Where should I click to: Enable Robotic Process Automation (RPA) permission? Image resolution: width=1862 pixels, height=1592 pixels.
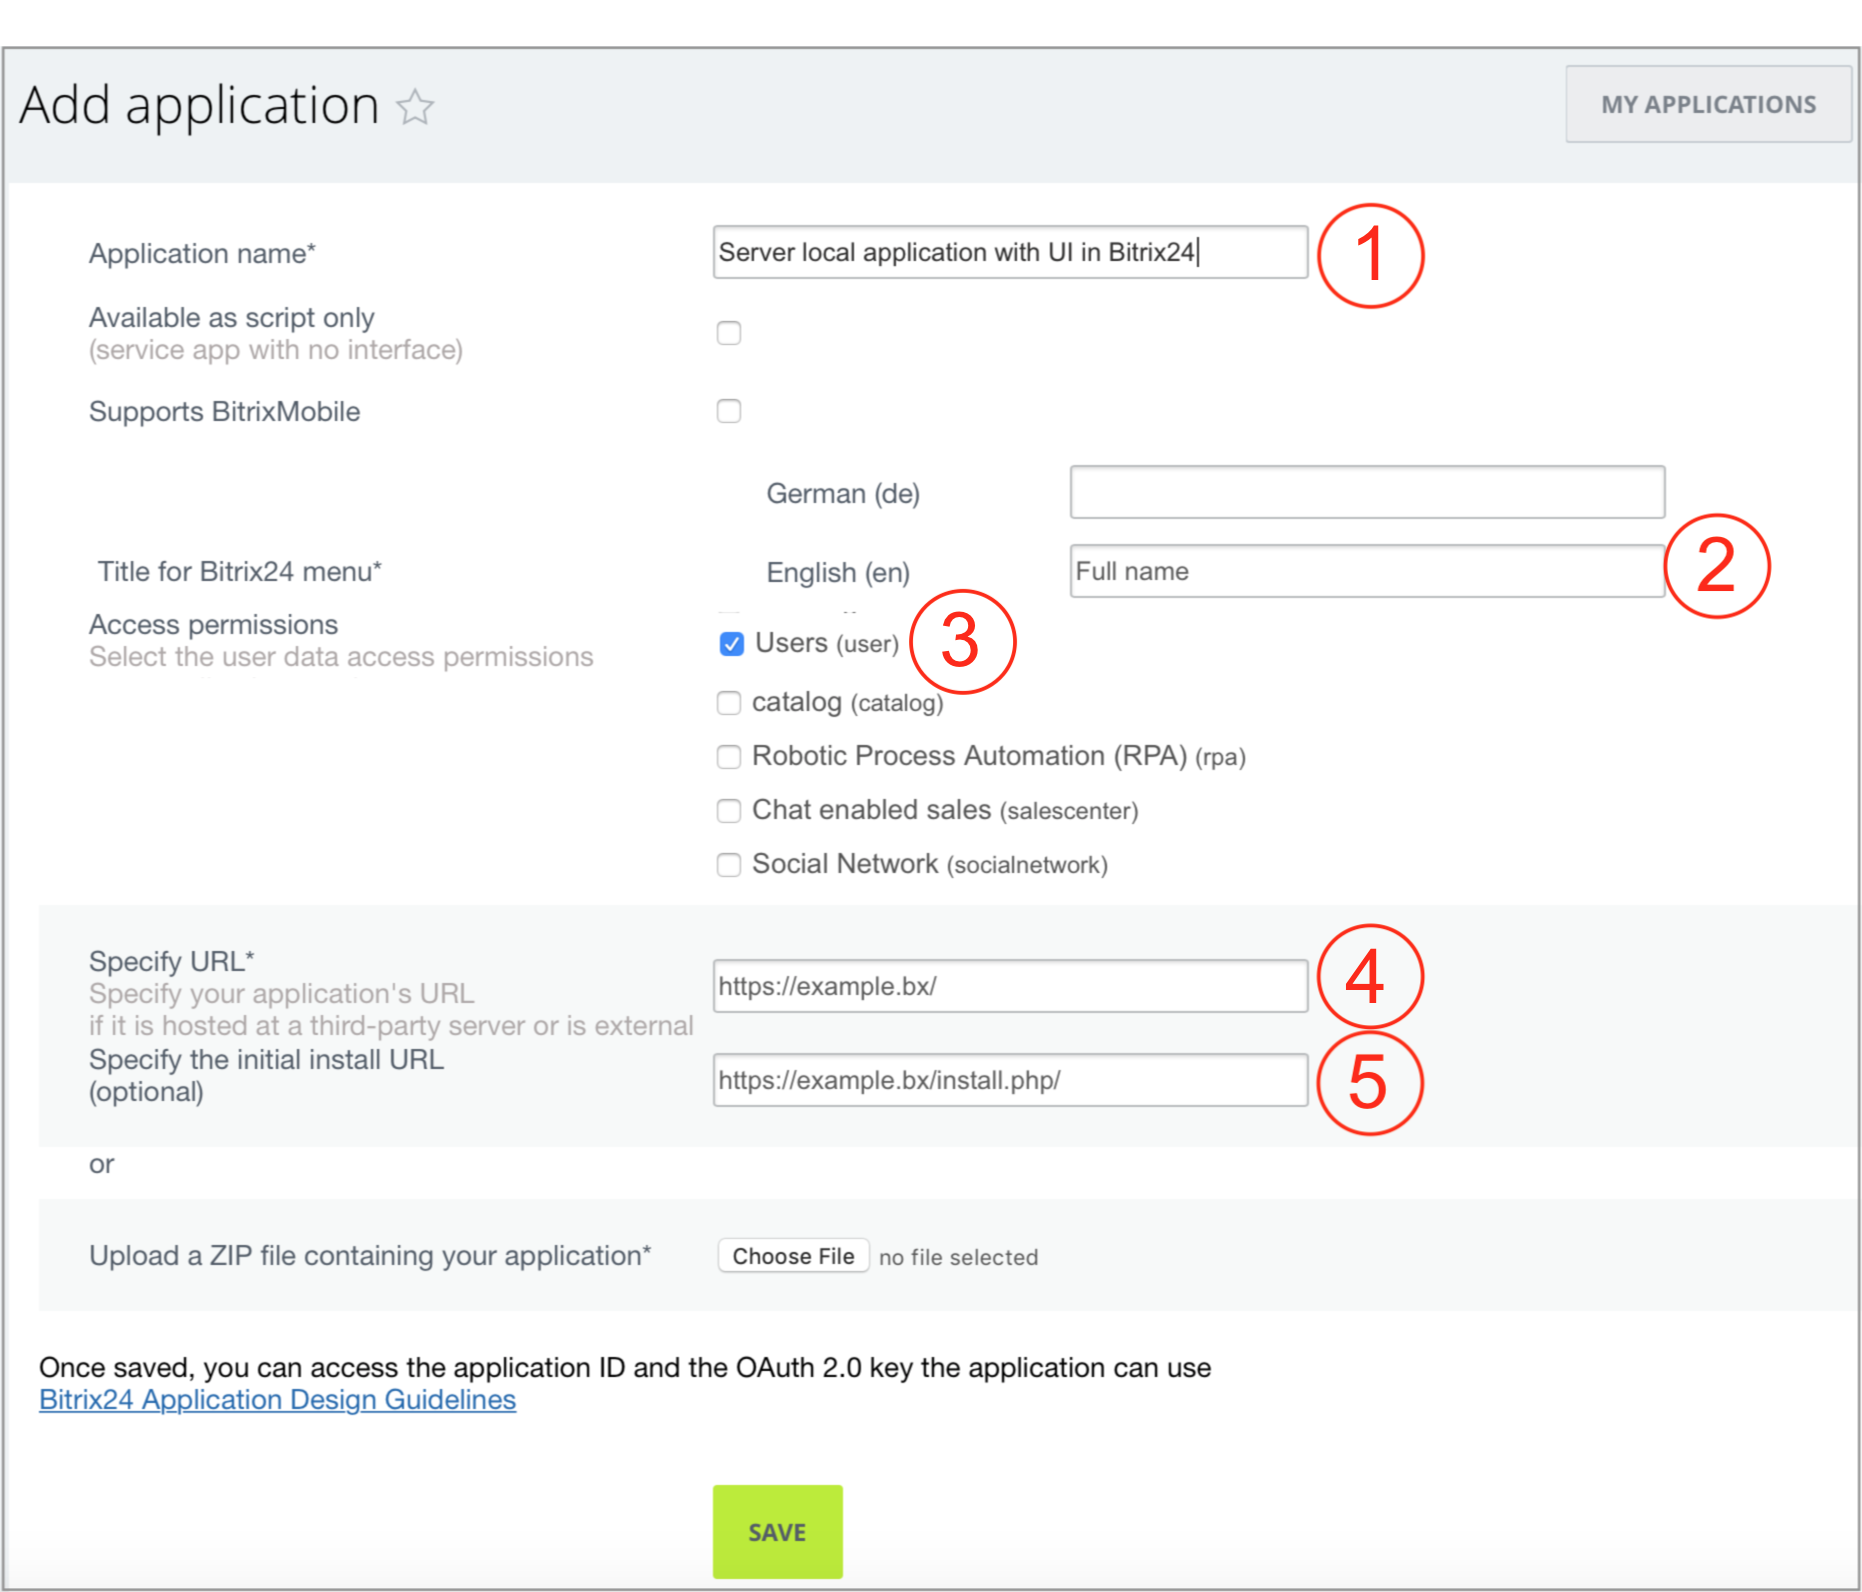729,757
